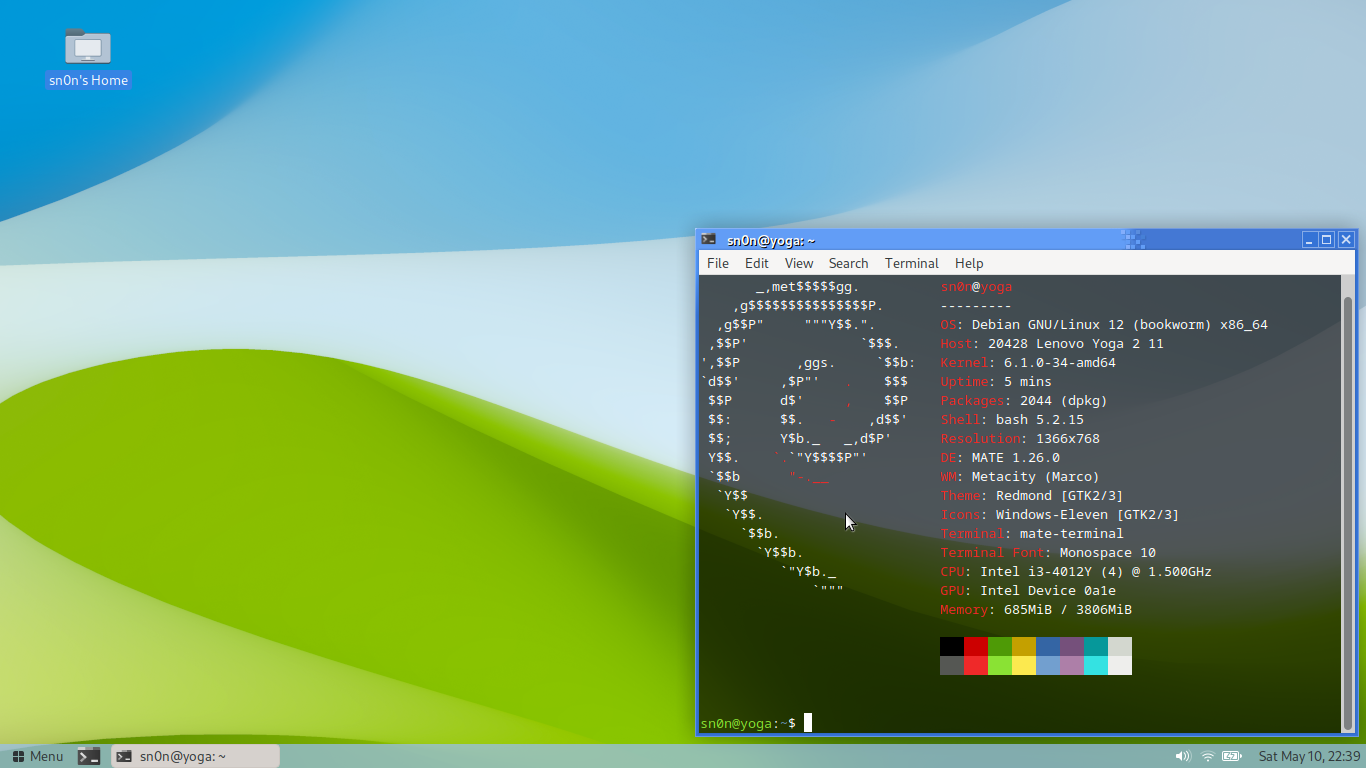
Task: Click the terminal command prompt cursor
Action: point(808,723)
